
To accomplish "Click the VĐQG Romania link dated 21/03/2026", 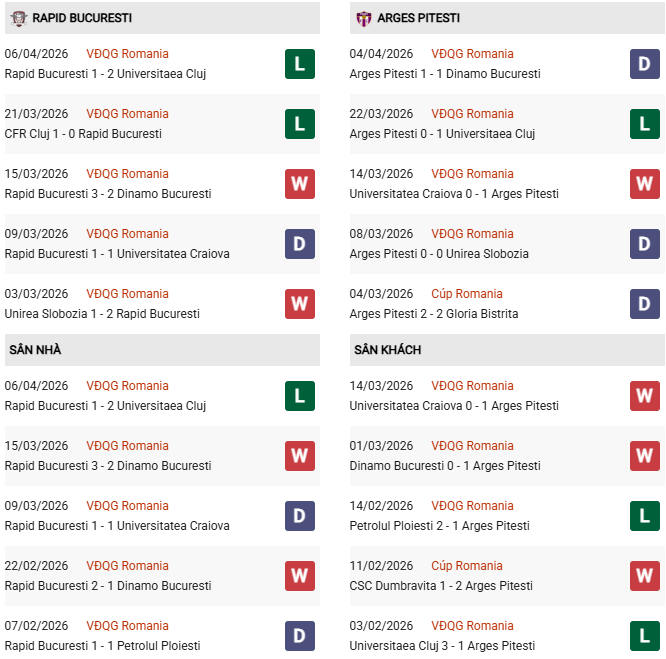I will 127,114.
